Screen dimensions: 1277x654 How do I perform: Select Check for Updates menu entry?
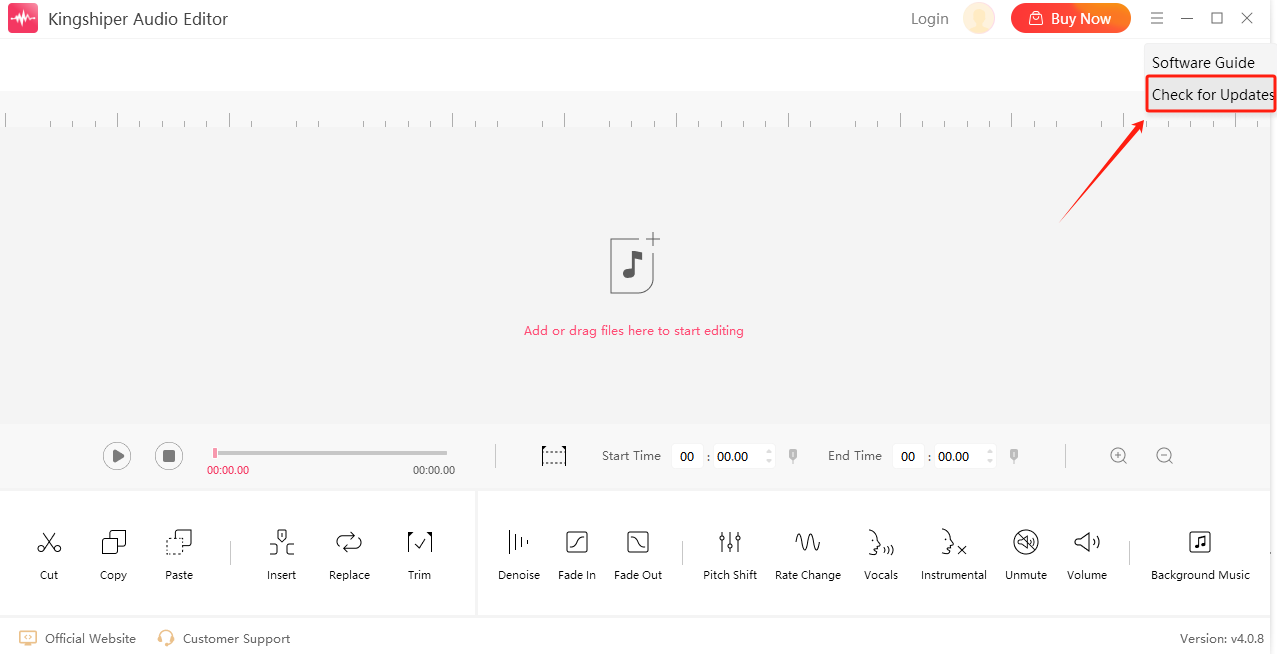pos(1211,95)
